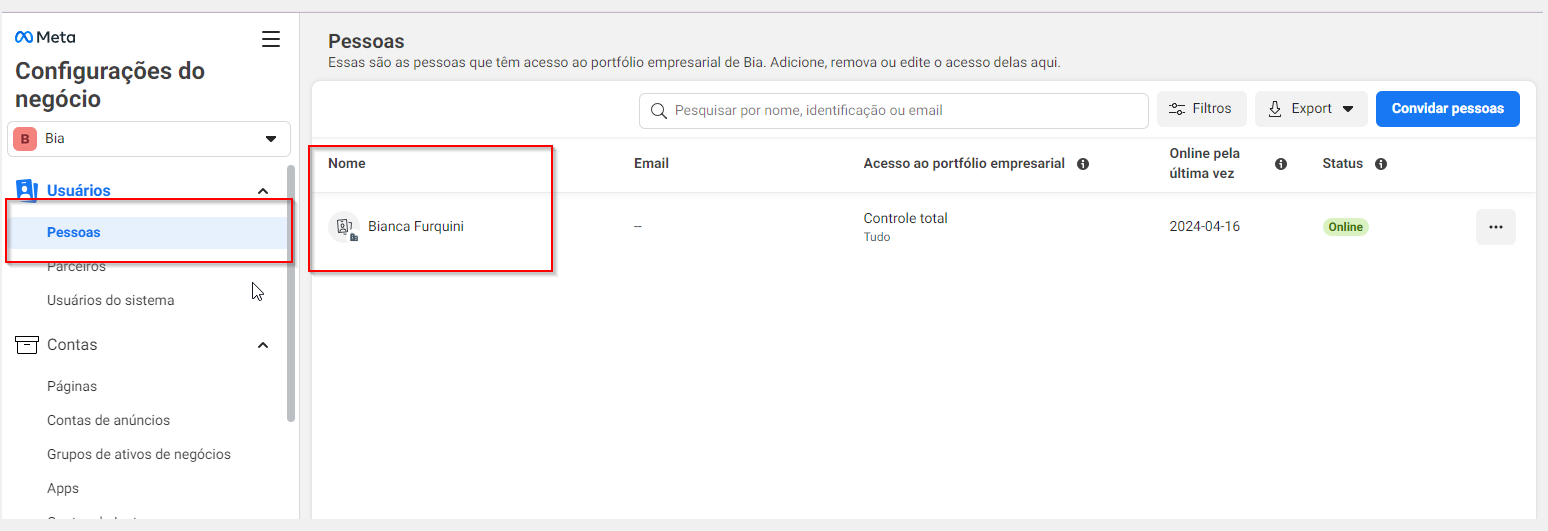Click the info icon beside Online pela última vez

(1281, 164)
